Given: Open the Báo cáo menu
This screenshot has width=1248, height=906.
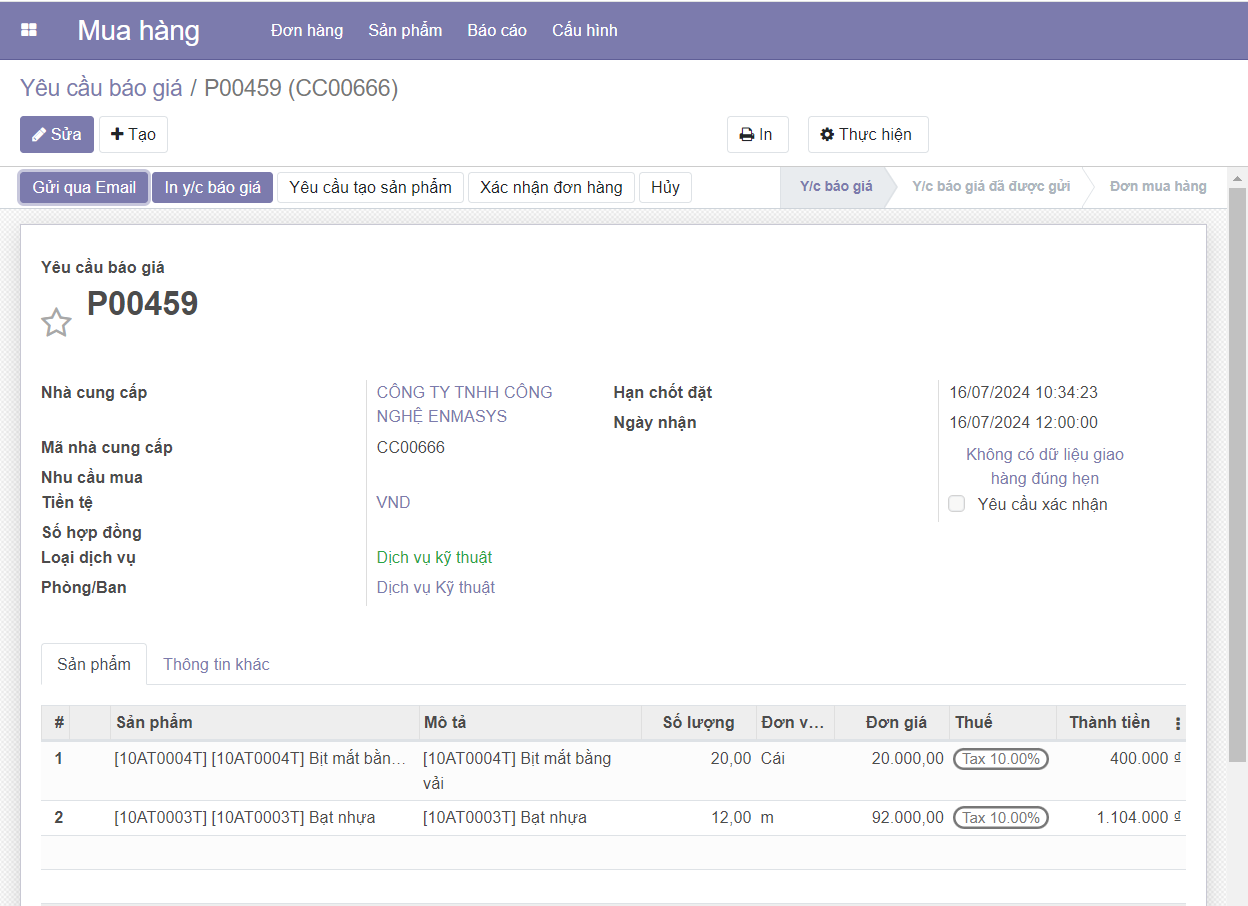Looking at the screenshot, I should 497,30.
